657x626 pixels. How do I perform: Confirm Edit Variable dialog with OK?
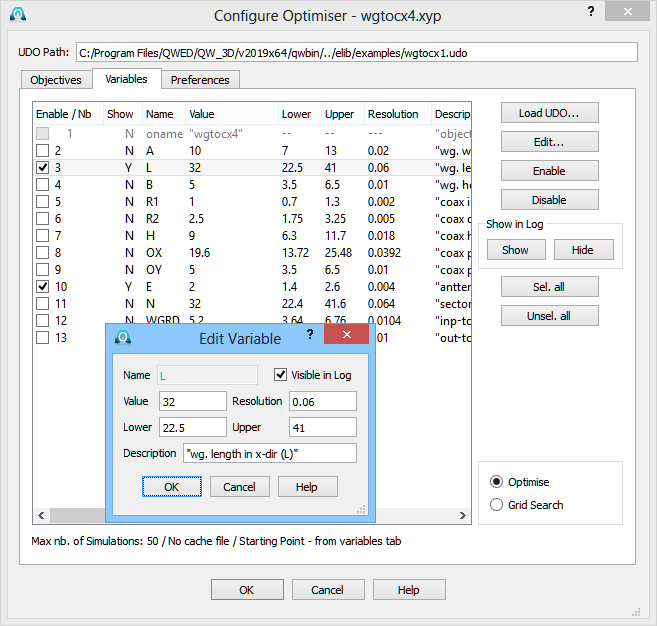point(172,486)
